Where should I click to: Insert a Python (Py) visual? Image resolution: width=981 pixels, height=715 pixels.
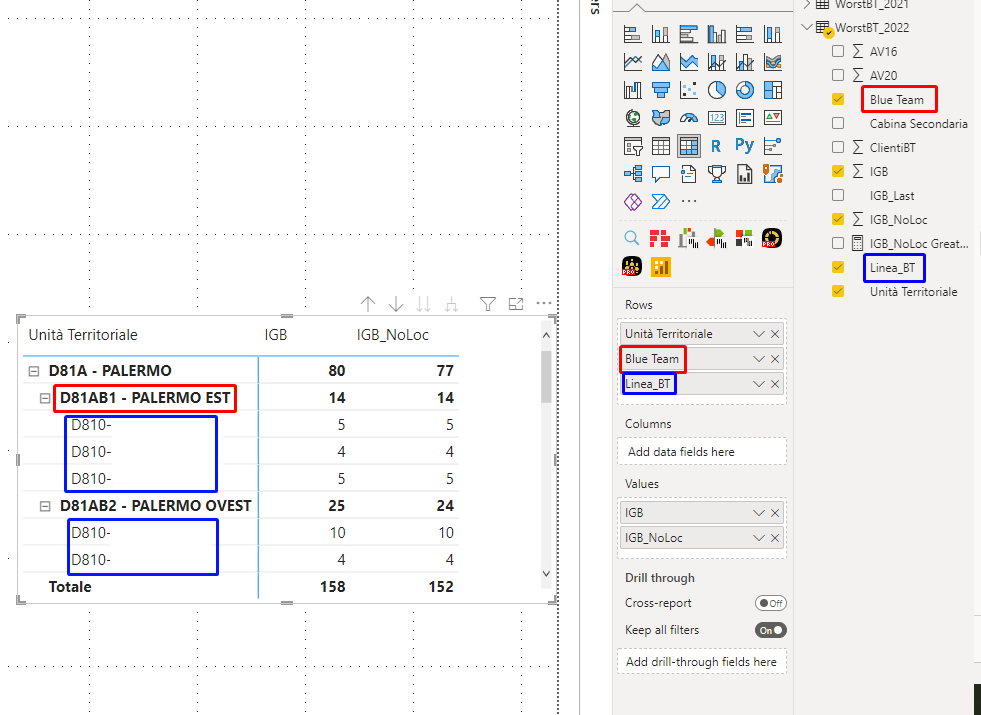coord(745,145)
